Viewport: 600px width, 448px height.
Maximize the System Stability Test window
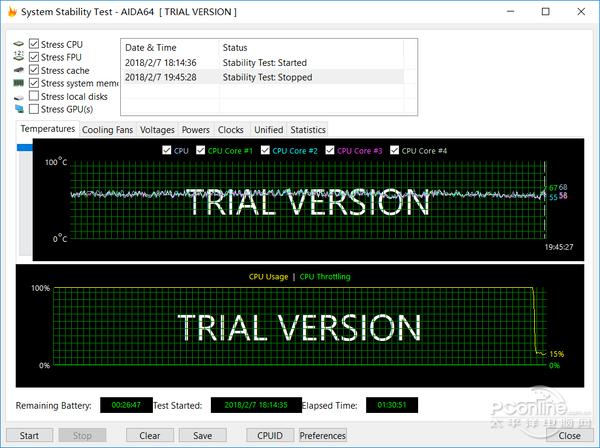tap(546, 11)
